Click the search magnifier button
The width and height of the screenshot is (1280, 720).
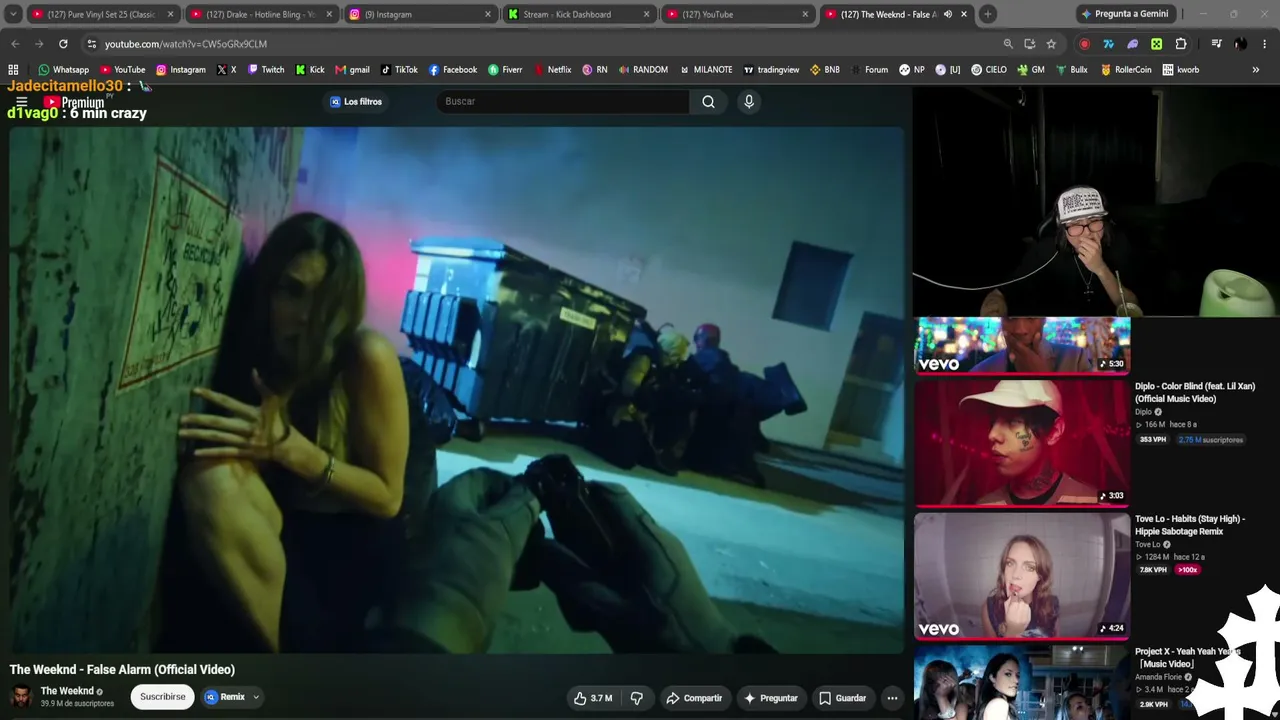[708, 101]
